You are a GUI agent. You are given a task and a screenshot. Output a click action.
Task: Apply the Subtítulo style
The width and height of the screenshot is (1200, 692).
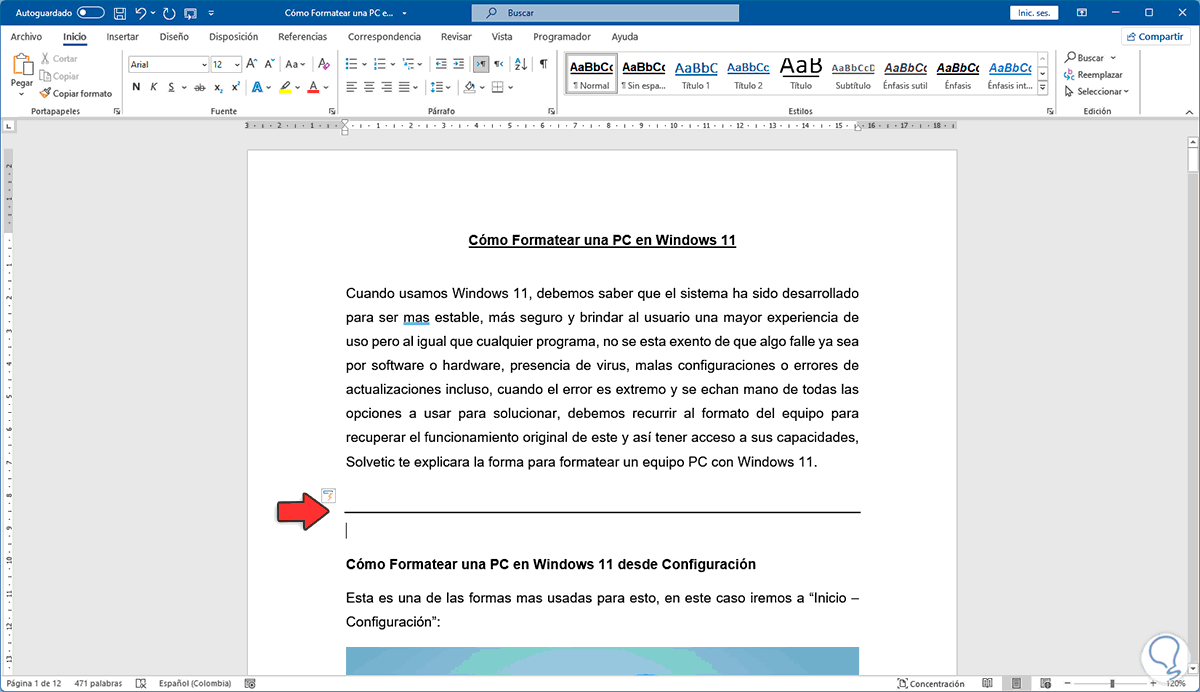point(853,74)
